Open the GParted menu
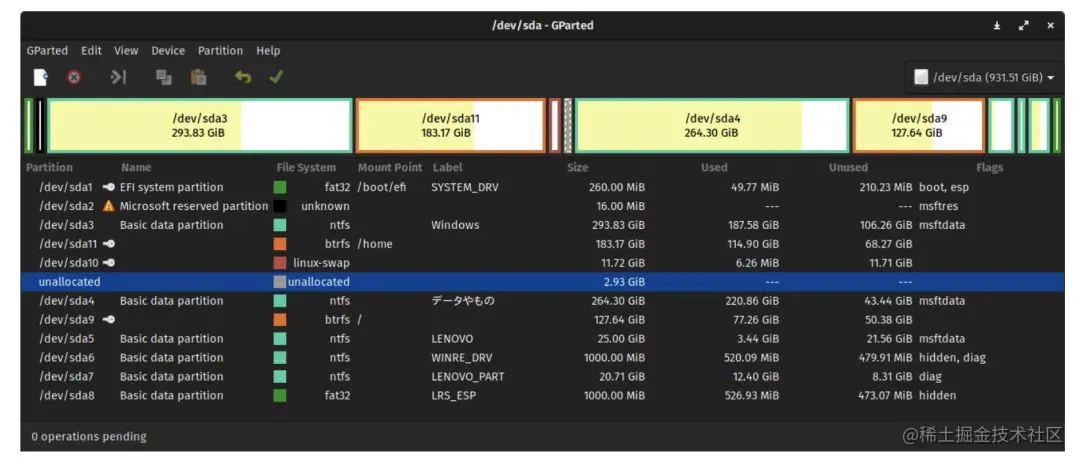 (x=47, y=51)
